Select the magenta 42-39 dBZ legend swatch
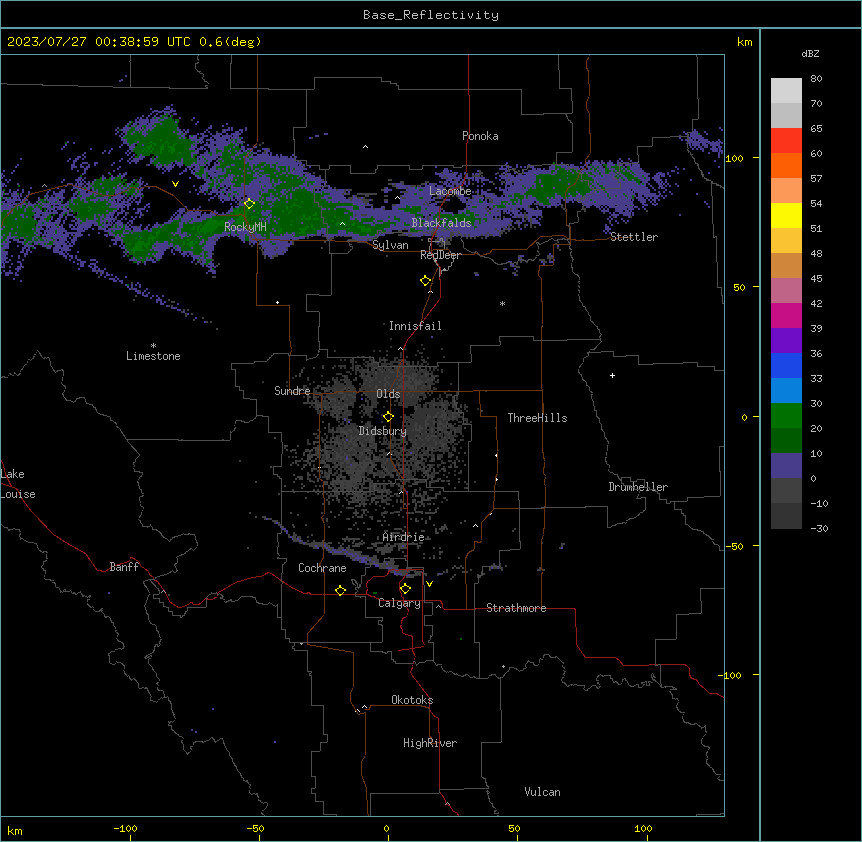This screenshot has height=842, width=862. pos(786,315)
